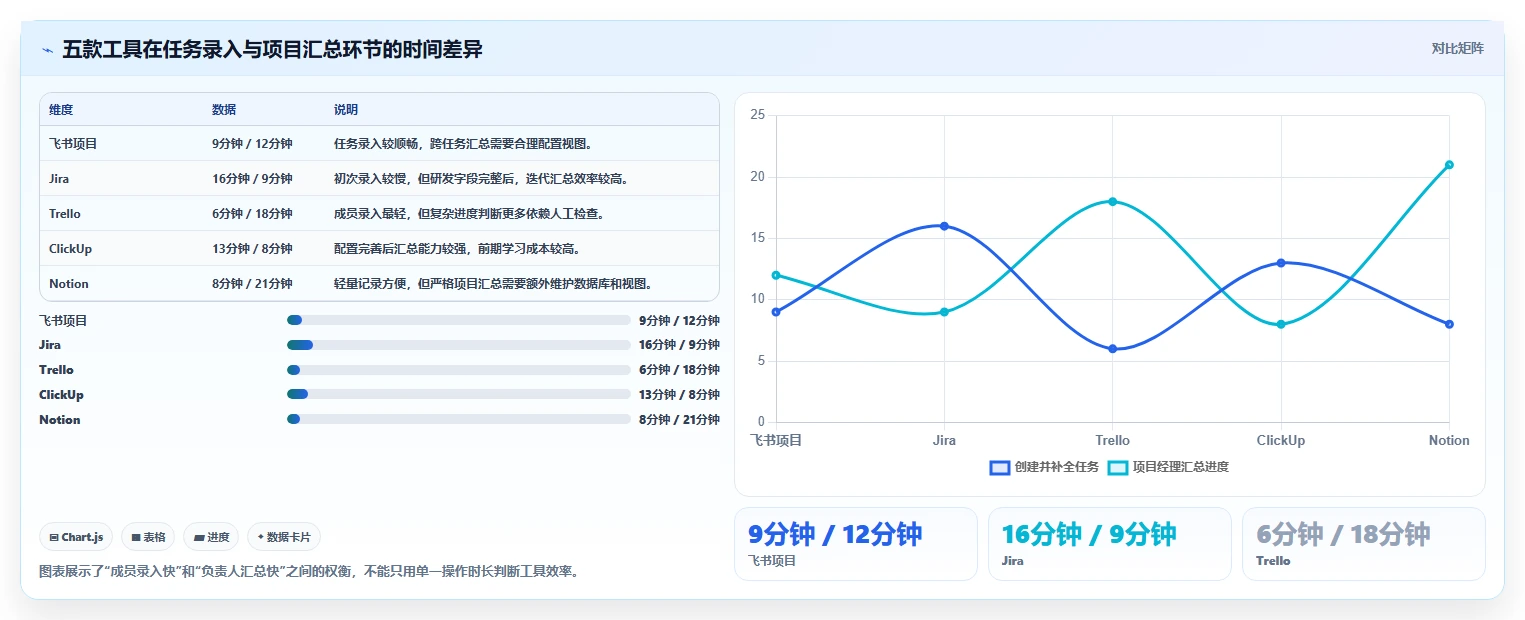This screenshot has height=620, width=1525.
Task: Click the blue line point at Notion (8)
Action: 1449,324
